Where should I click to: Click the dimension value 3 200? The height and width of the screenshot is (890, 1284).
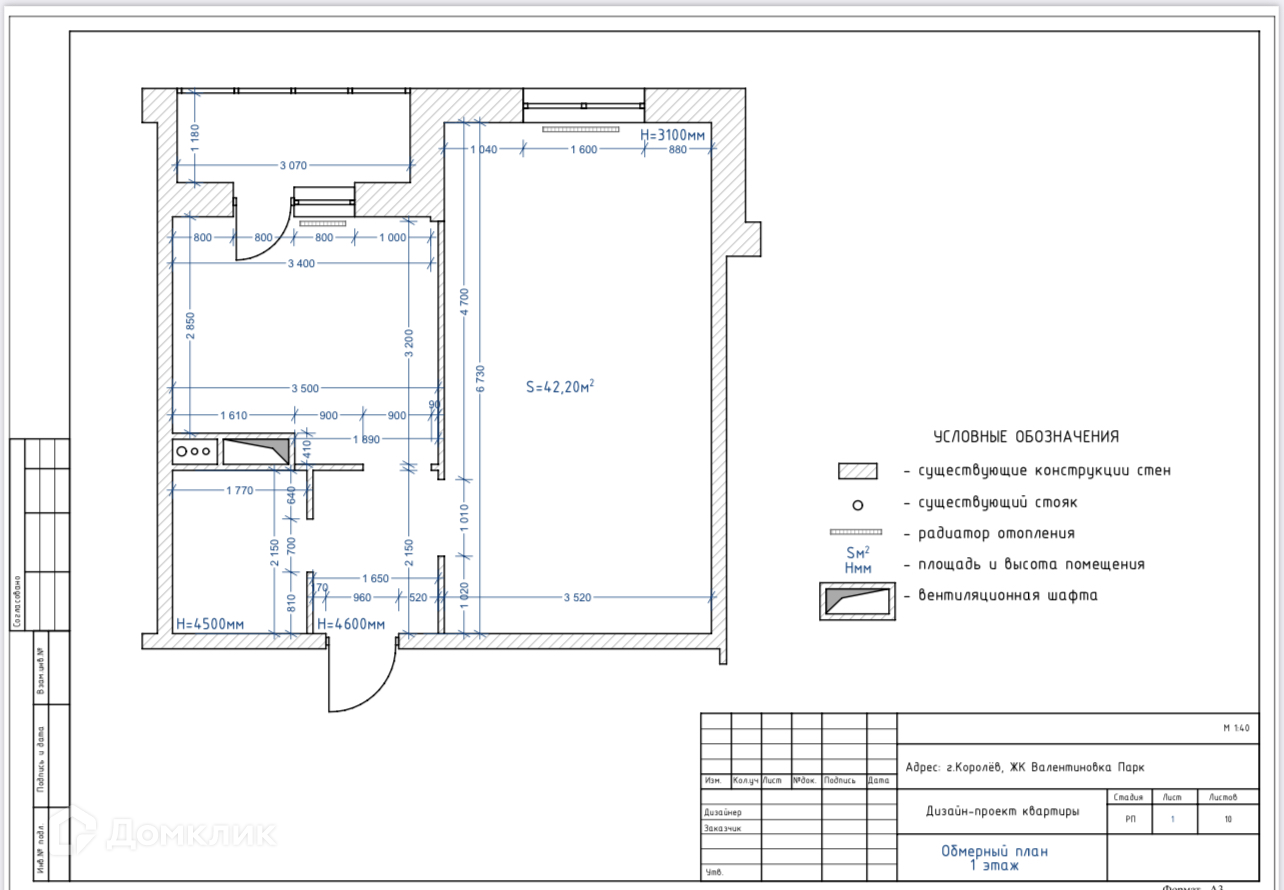click(408, 343)
